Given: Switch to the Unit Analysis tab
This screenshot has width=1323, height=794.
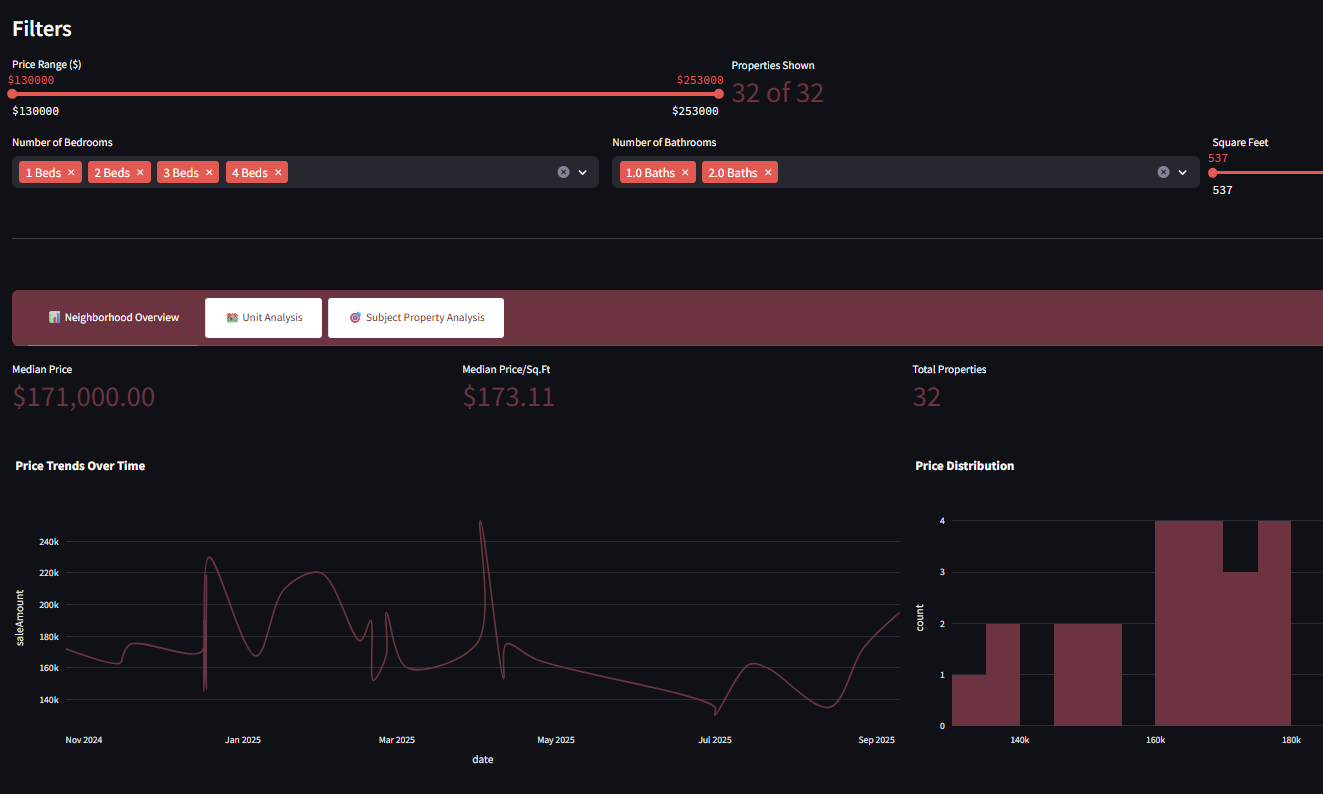Looking at the screenshot, I should point(264,318).
